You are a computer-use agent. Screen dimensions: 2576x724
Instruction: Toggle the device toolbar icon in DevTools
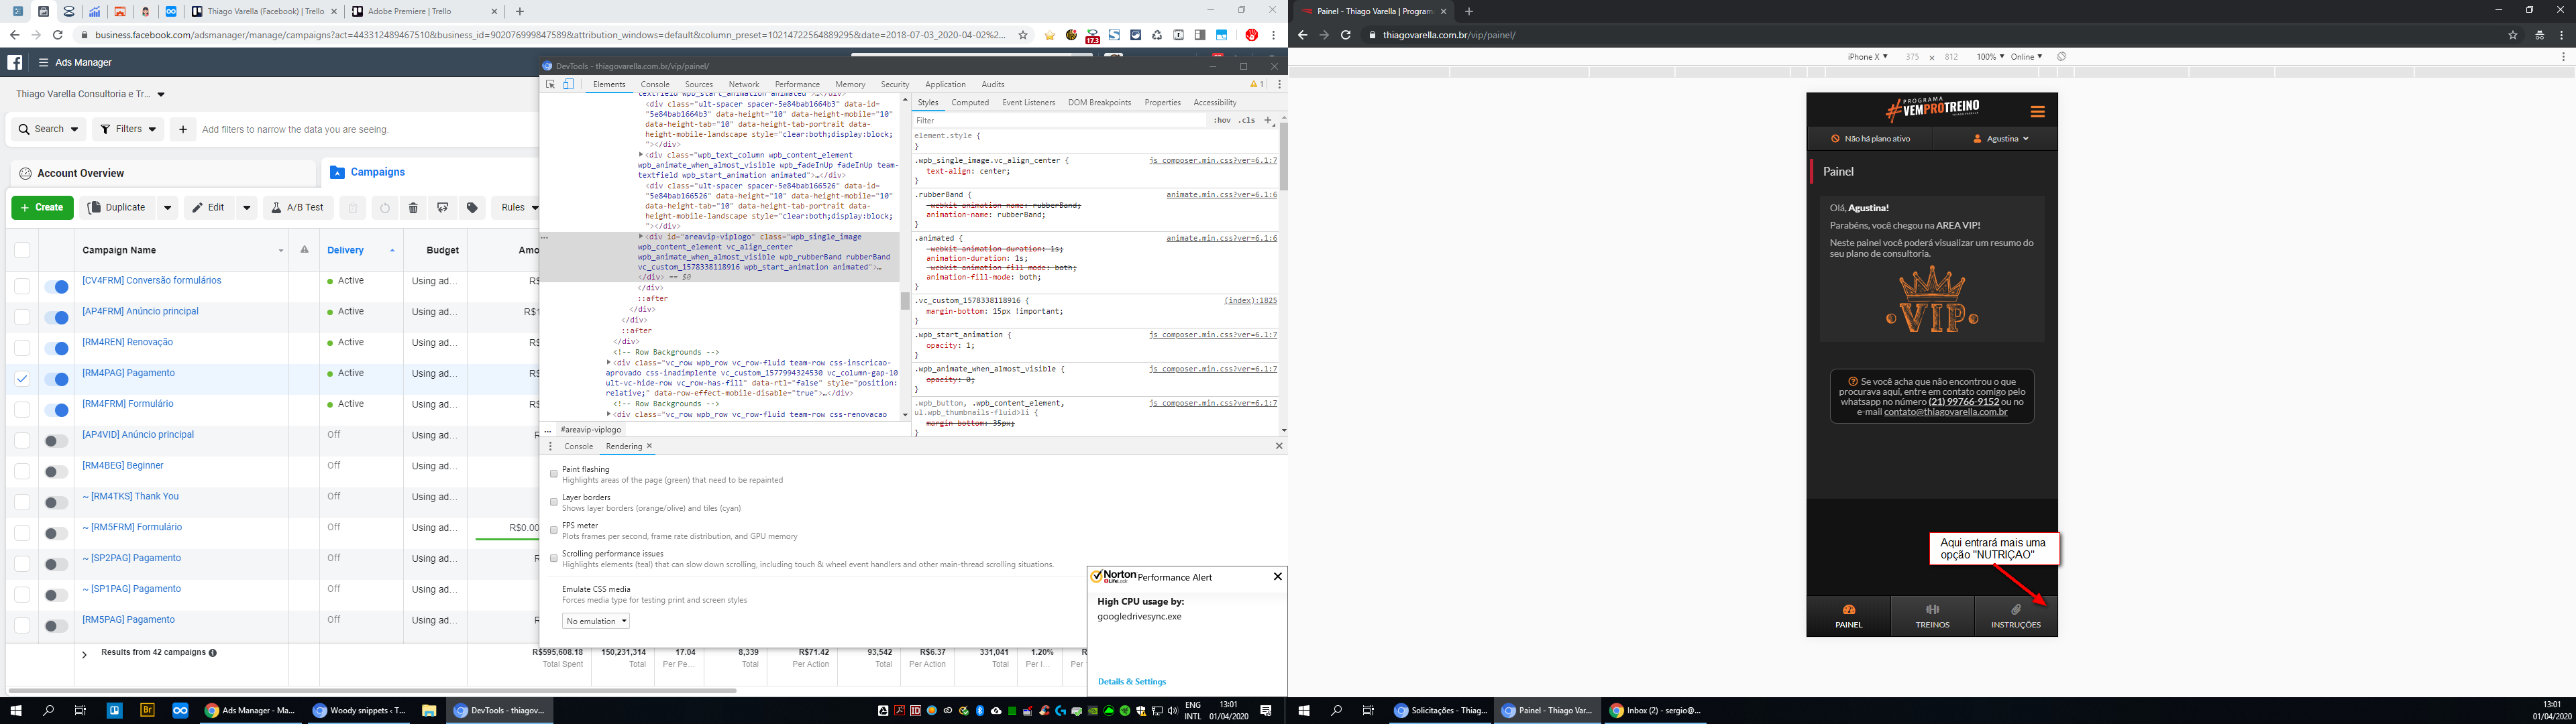[x=568, y=85]
